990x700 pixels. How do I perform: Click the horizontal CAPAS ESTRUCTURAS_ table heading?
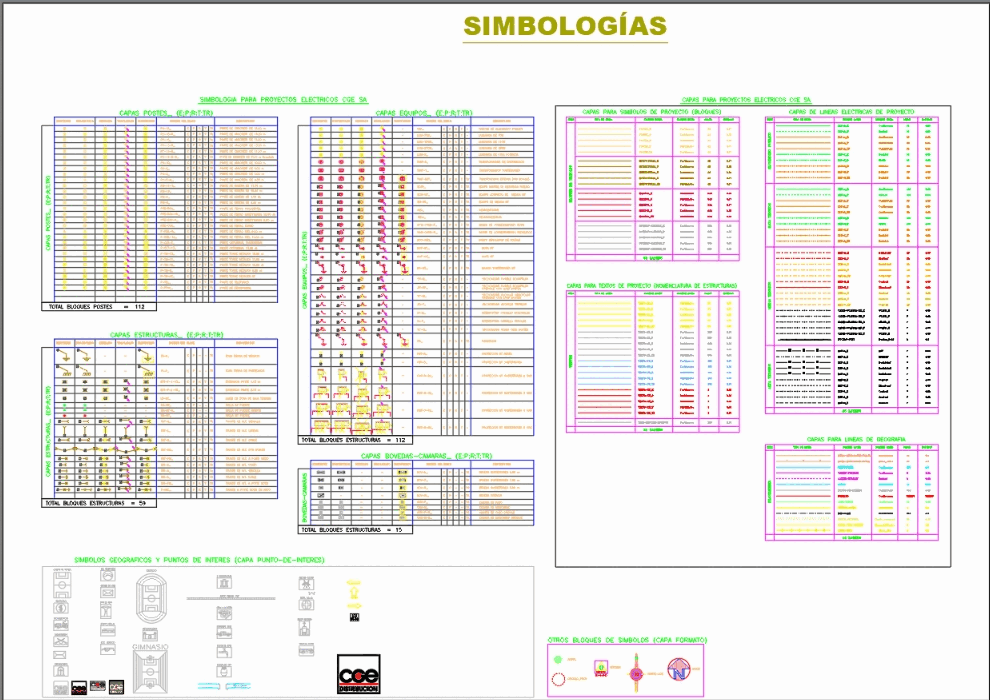point(167,335)
